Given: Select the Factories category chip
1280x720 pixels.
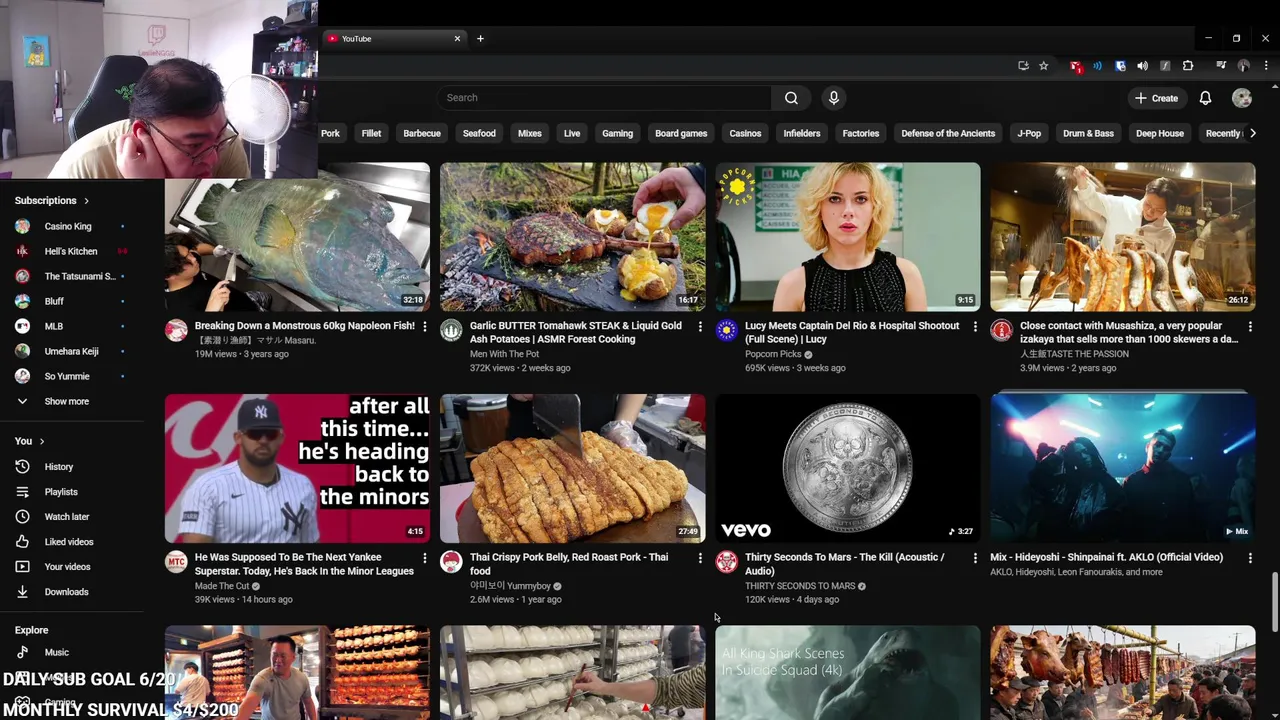Looking at the screenshot, I should pos(860,133).
